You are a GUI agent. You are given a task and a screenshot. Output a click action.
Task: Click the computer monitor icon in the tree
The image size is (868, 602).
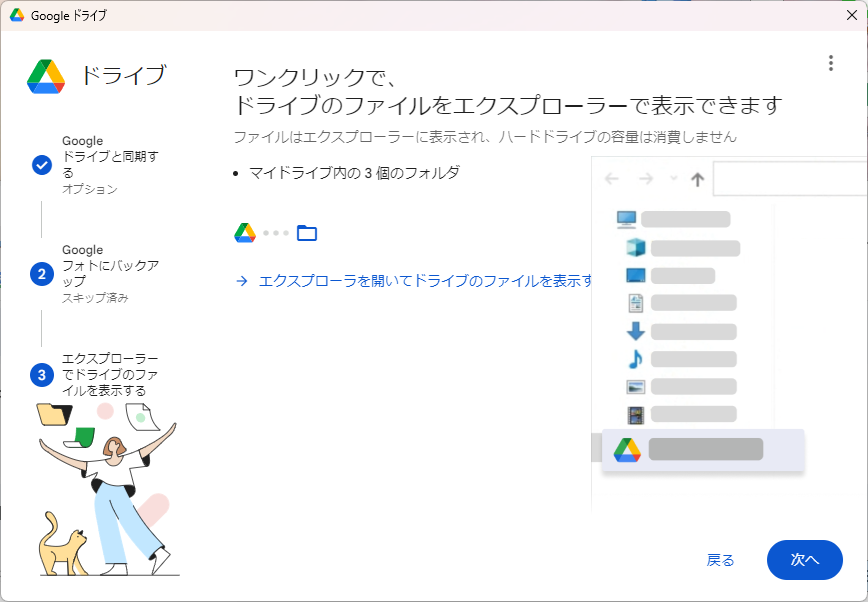point(626,219)
